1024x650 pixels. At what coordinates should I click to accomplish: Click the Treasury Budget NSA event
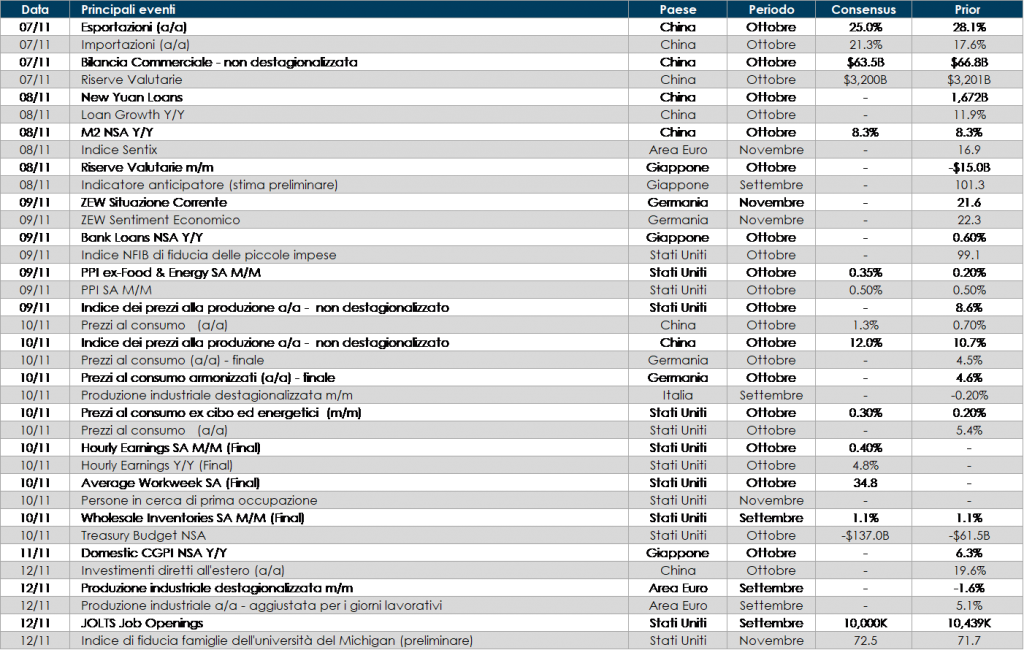click(x=143, y=535)
